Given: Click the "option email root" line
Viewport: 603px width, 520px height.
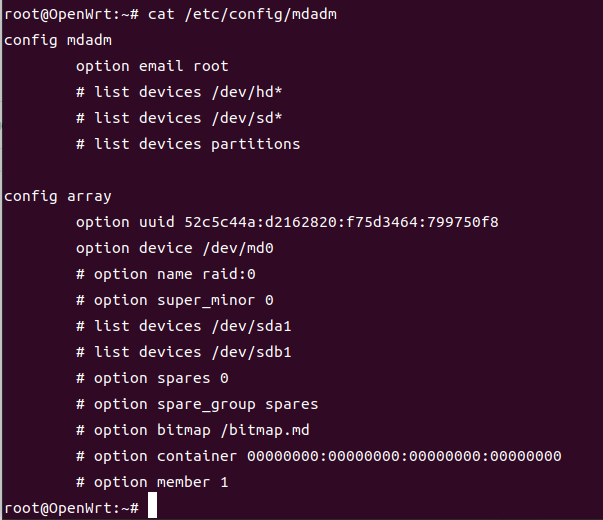Looking at the screenshot, I should tap(152, 66).
